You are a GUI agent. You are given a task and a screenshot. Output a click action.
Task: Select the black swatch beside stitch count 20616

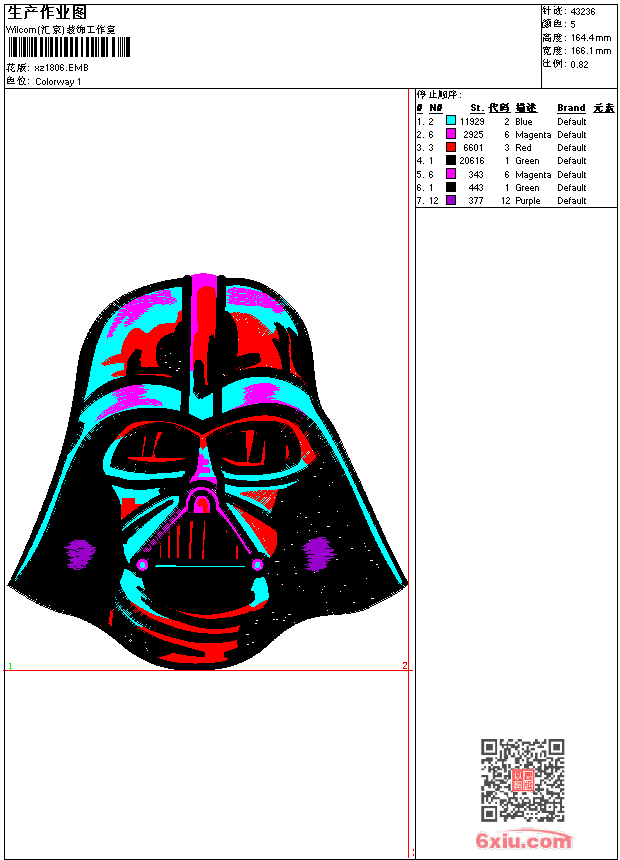click(x=451, y=160)
